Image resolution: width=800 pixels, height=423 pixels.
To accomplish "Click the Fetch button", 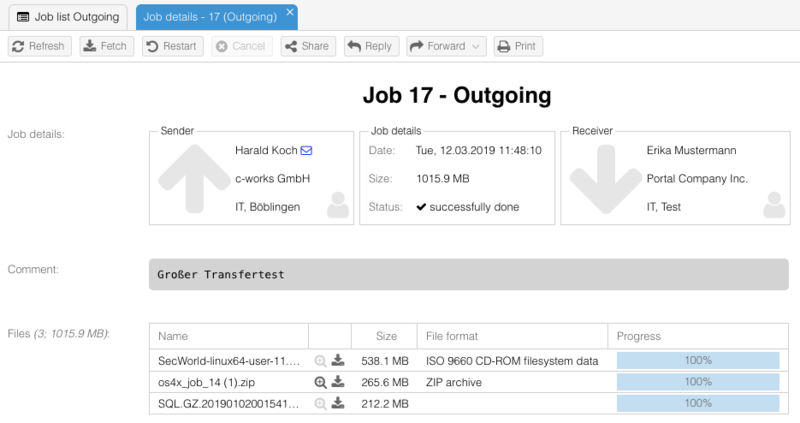I will click(104, 46).
